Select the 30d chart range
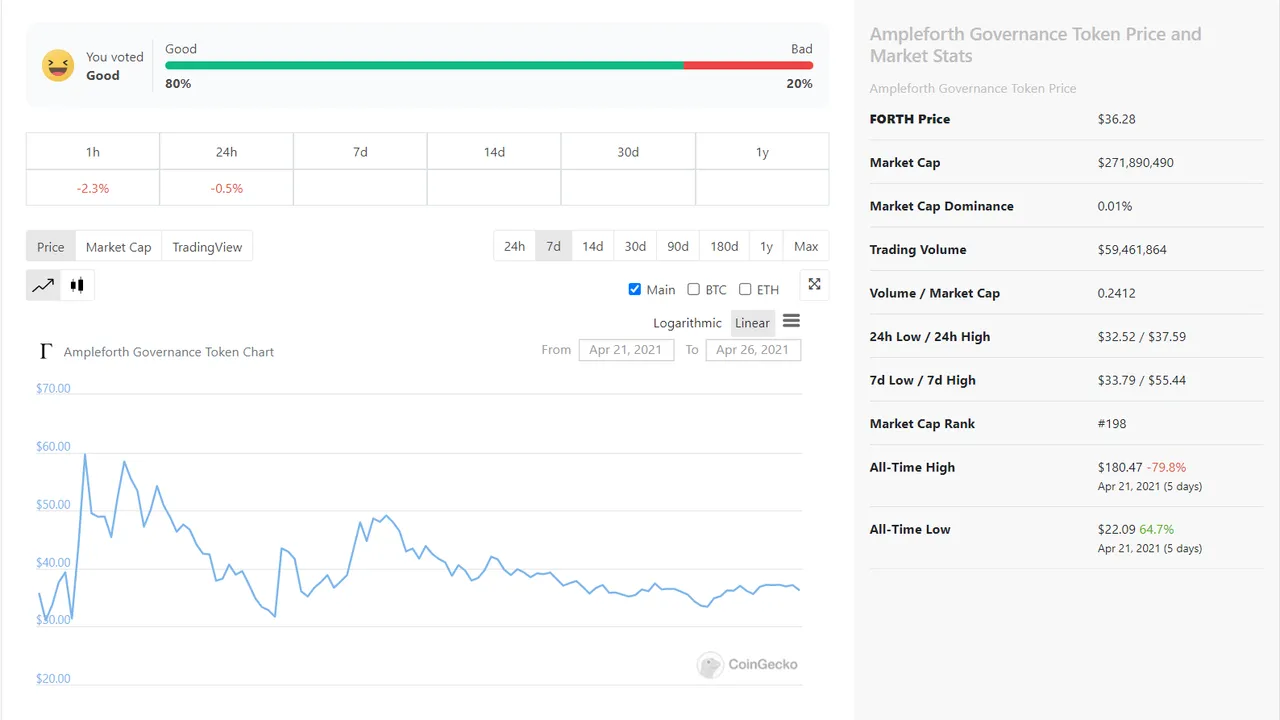The width and height of the screenshot is (1280, 720). pyautogui.click(x=635, y=246)
